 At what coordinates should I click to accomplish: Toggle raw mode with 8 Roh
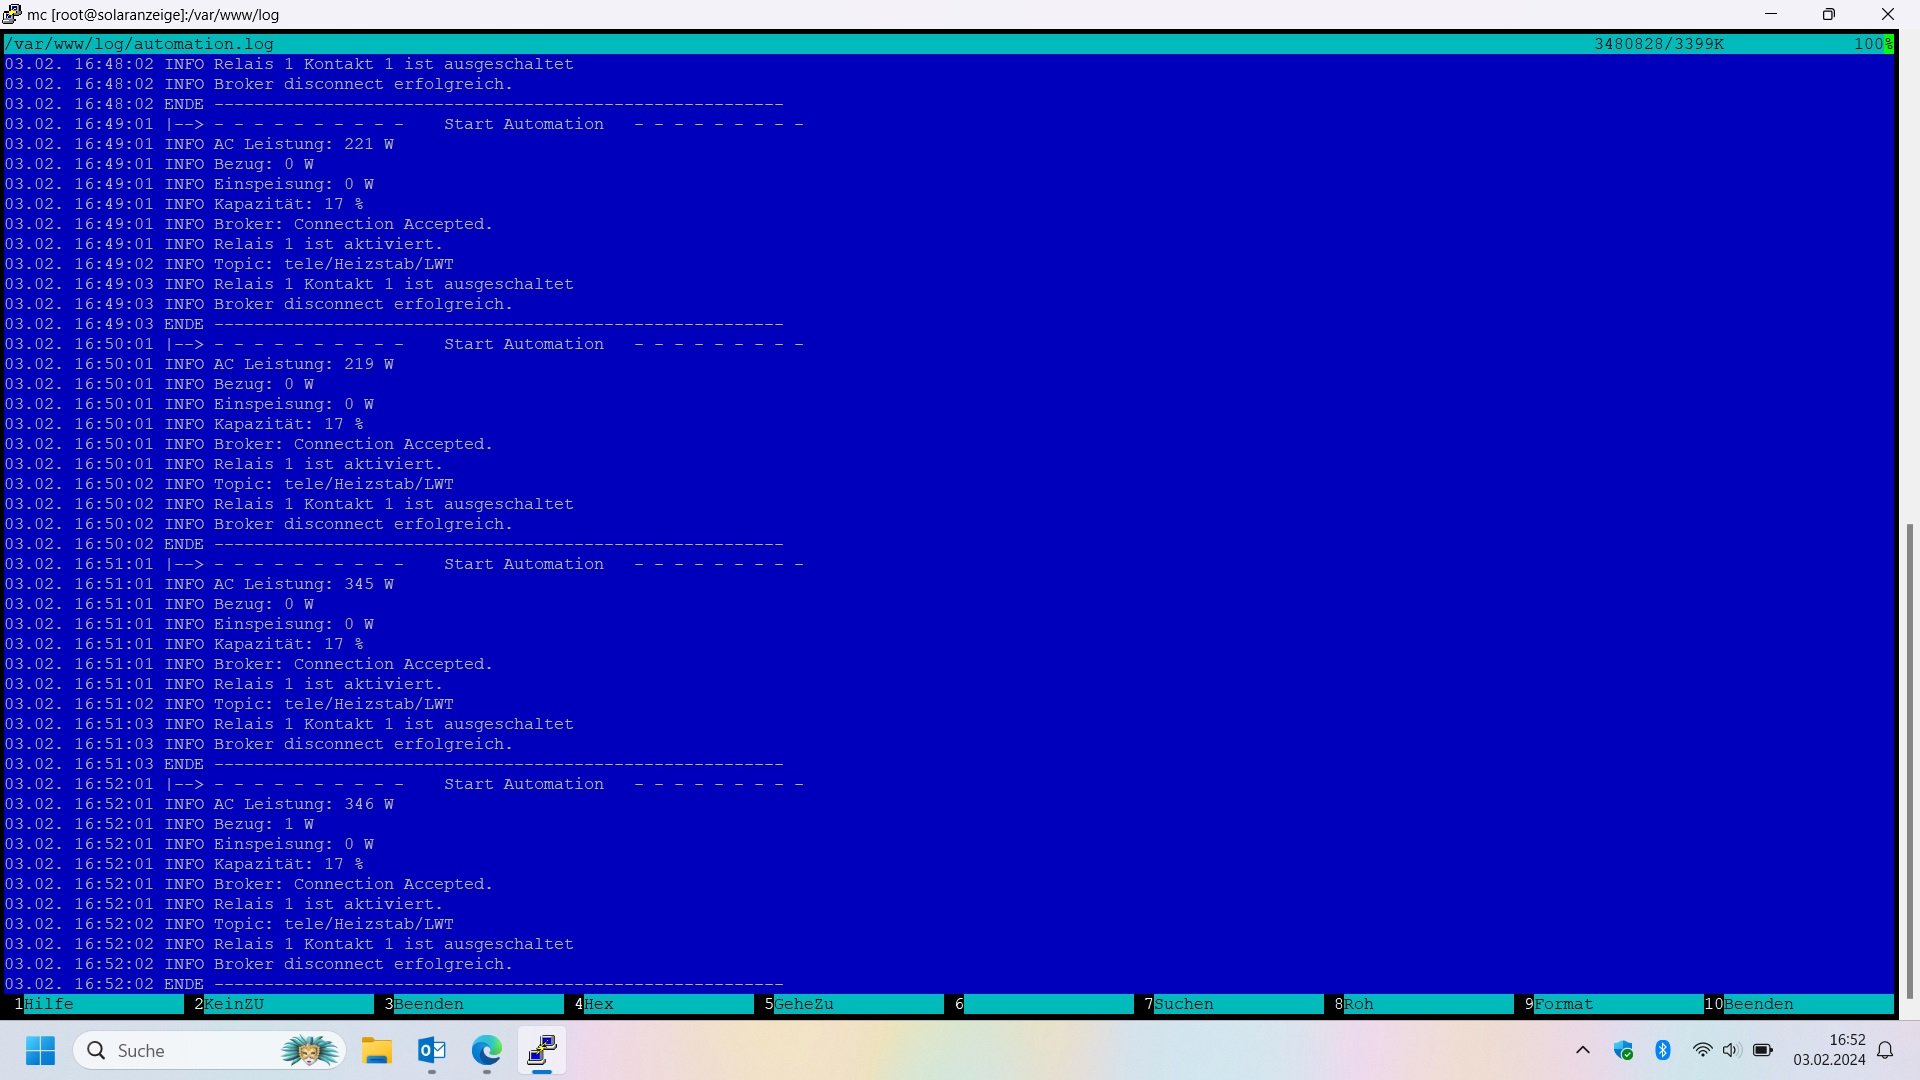1358,1004
